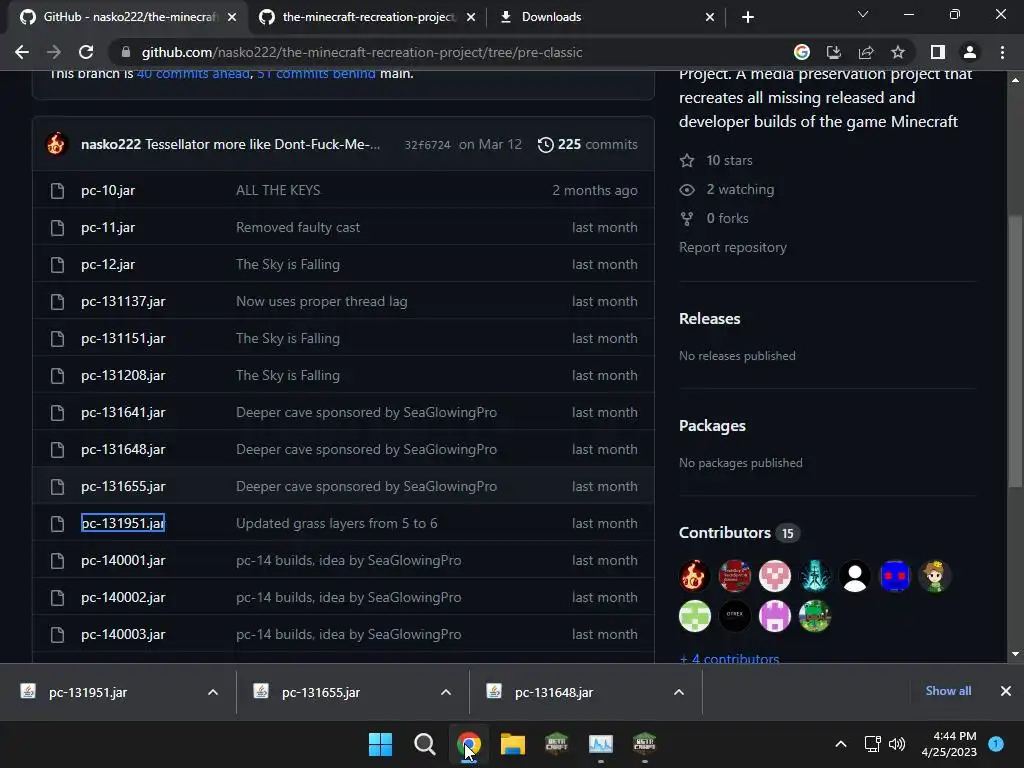Open the Chrome profile menu
This screenshot has height=768, width=1024.
tap(970, 52)
